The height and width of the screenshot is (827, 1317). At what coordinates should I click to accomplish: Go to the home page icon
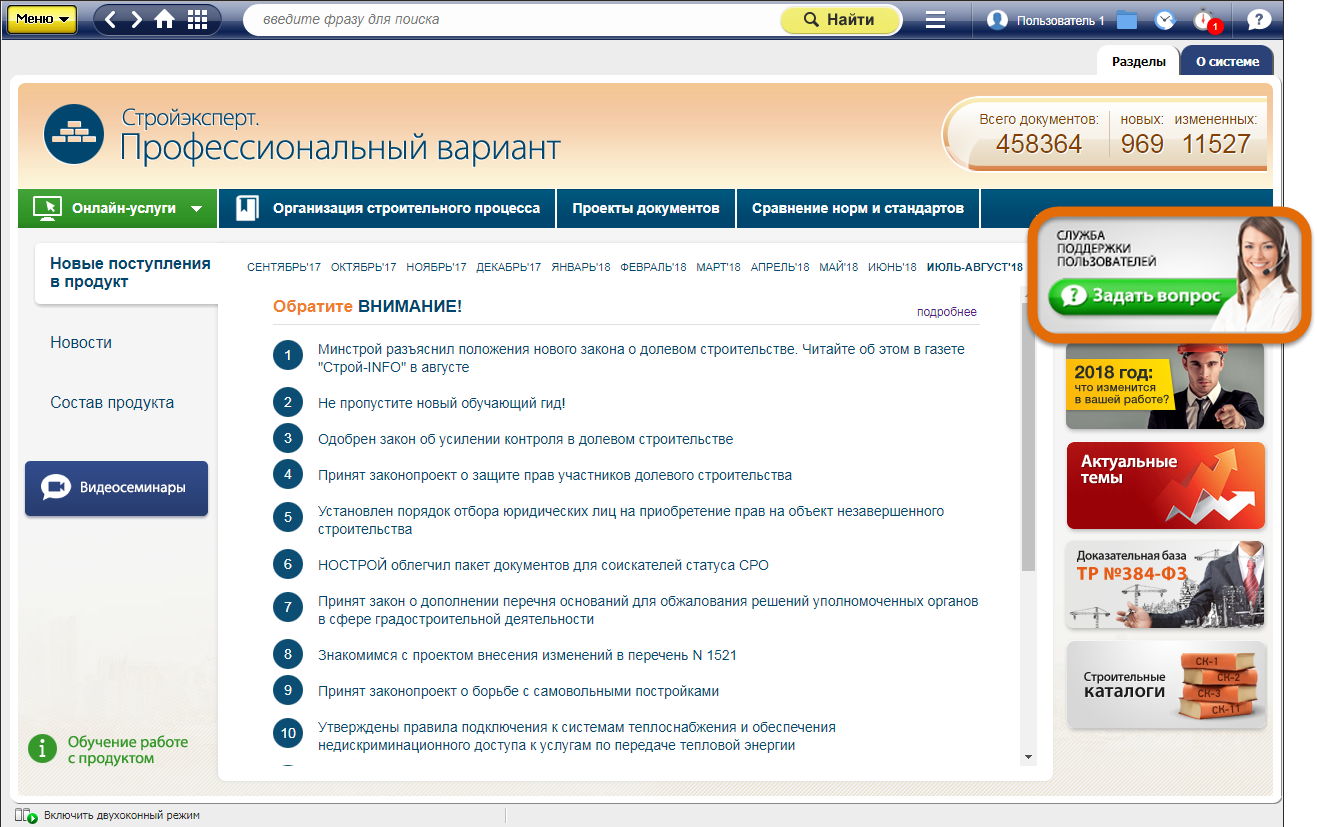coord(165,20)
